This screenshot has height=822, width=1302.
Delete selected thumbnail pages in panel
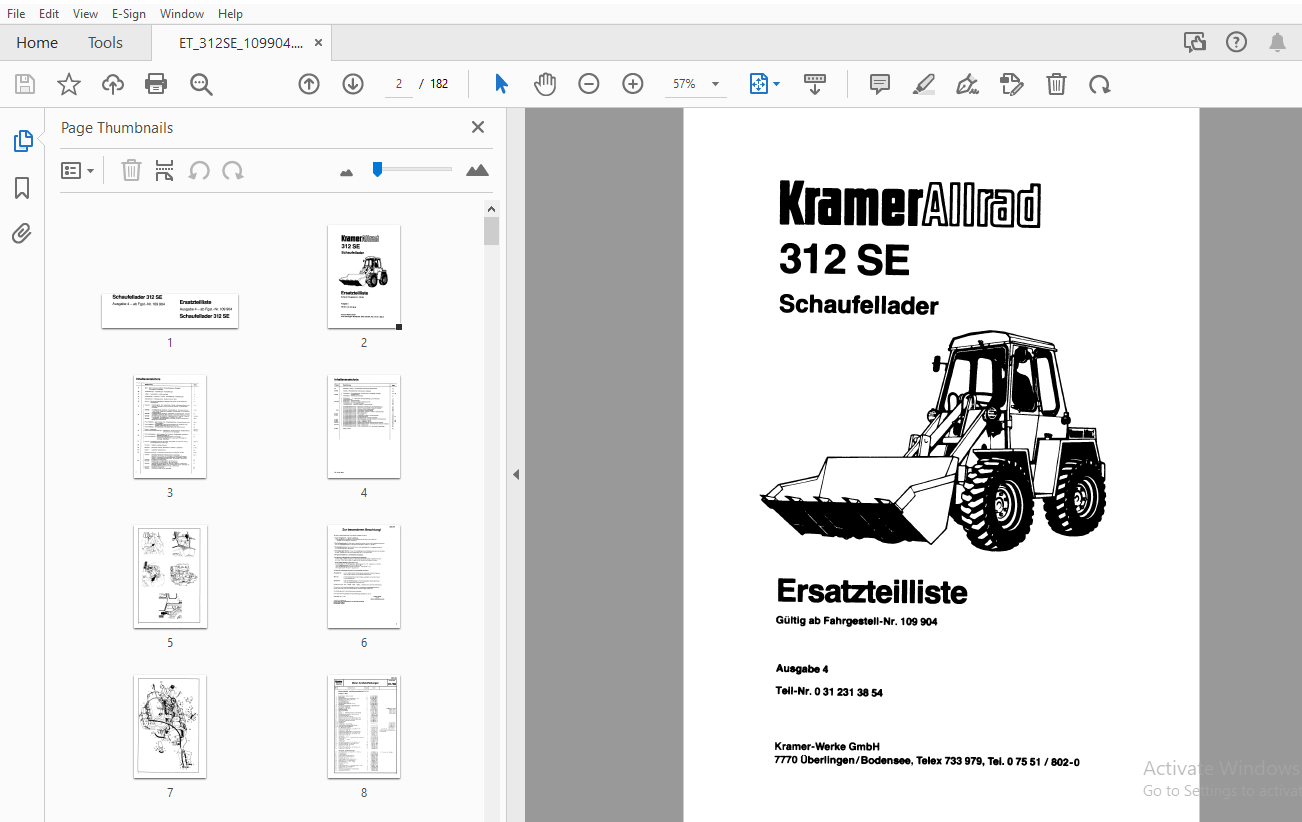[131, 170]
